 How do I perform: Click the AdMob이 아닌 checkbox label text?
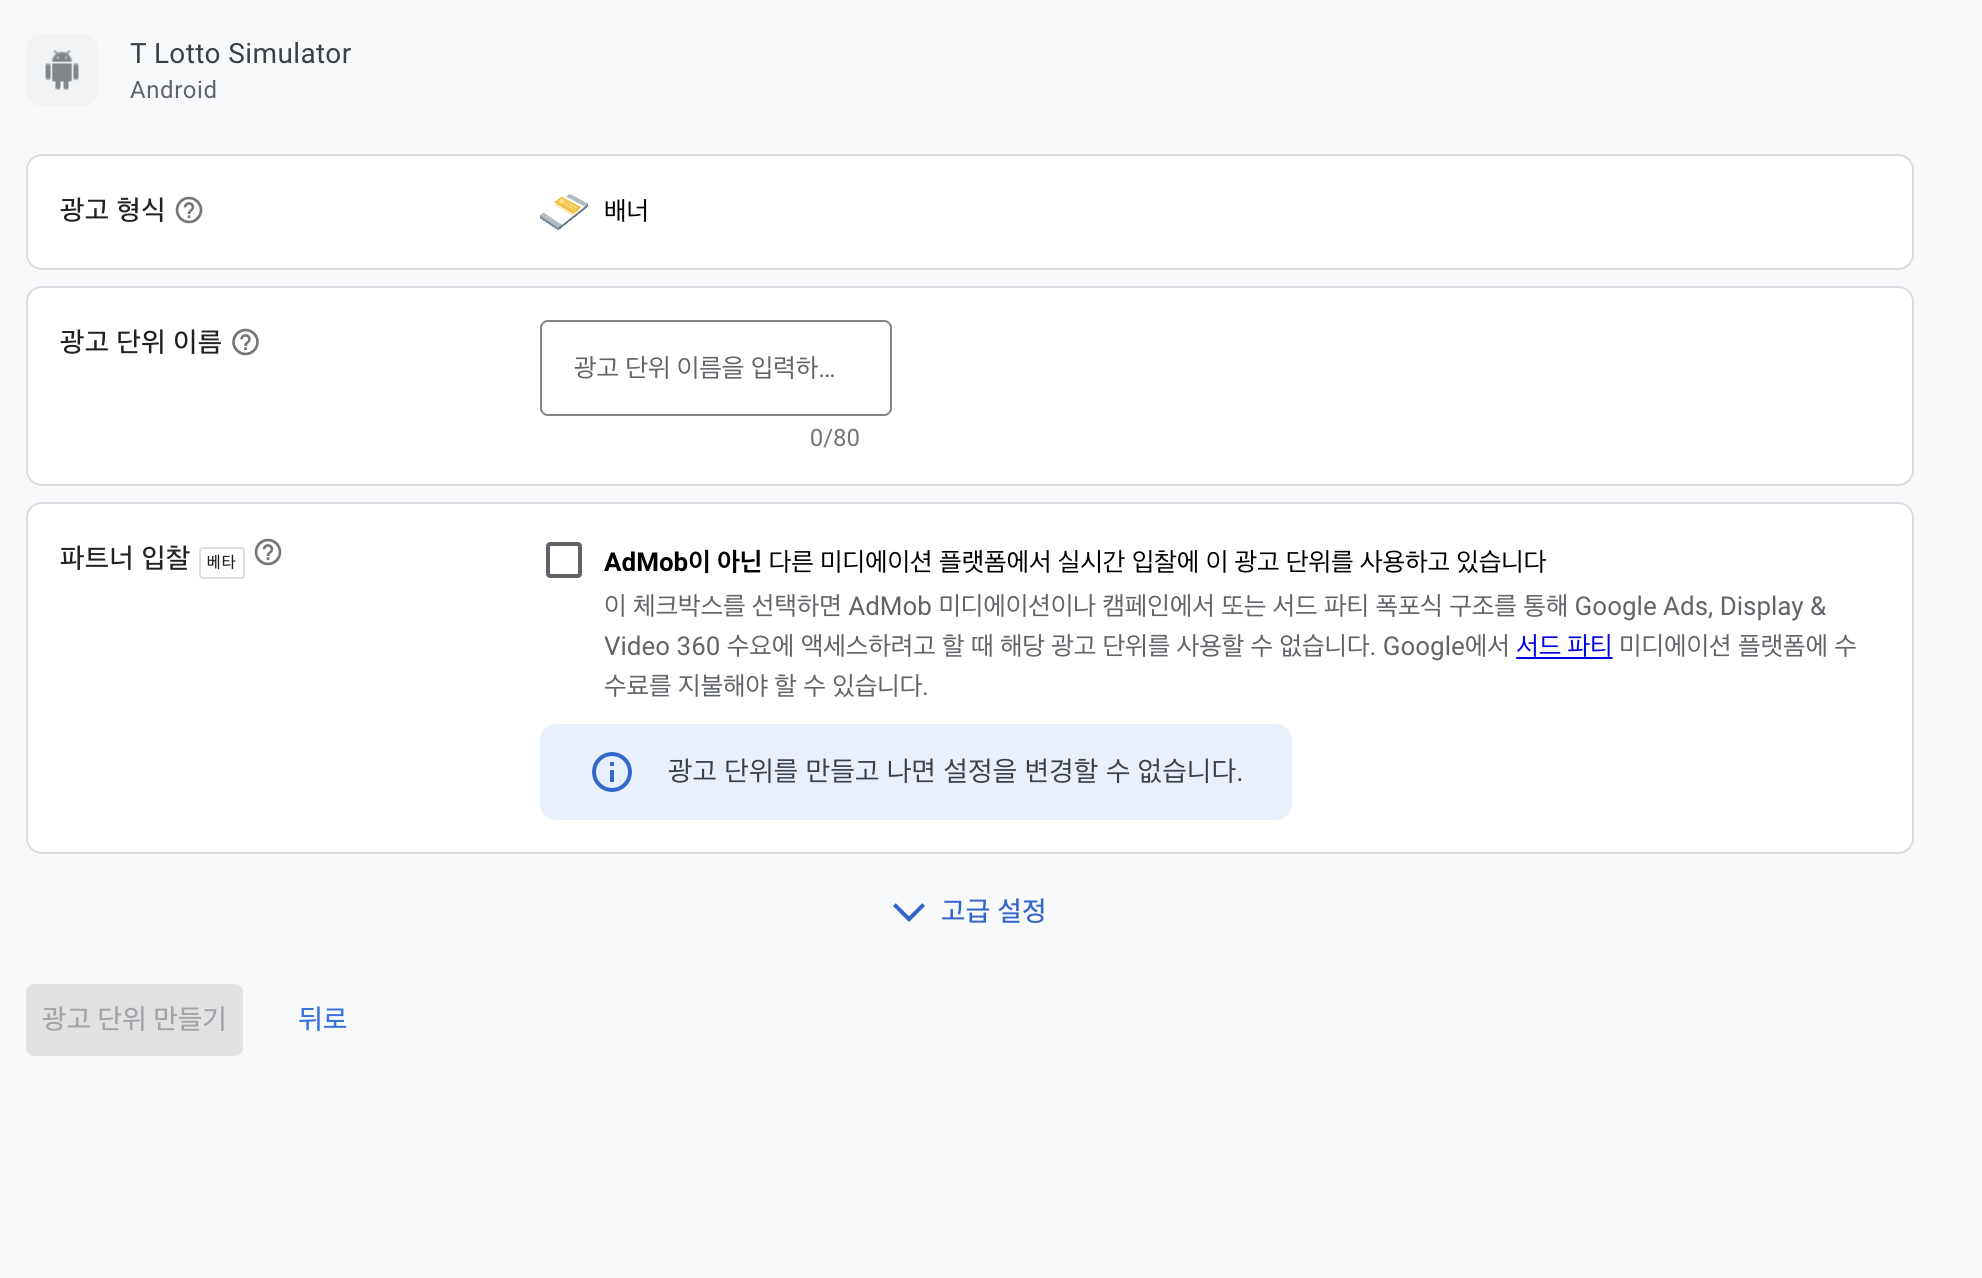[x=1074, y=562]
